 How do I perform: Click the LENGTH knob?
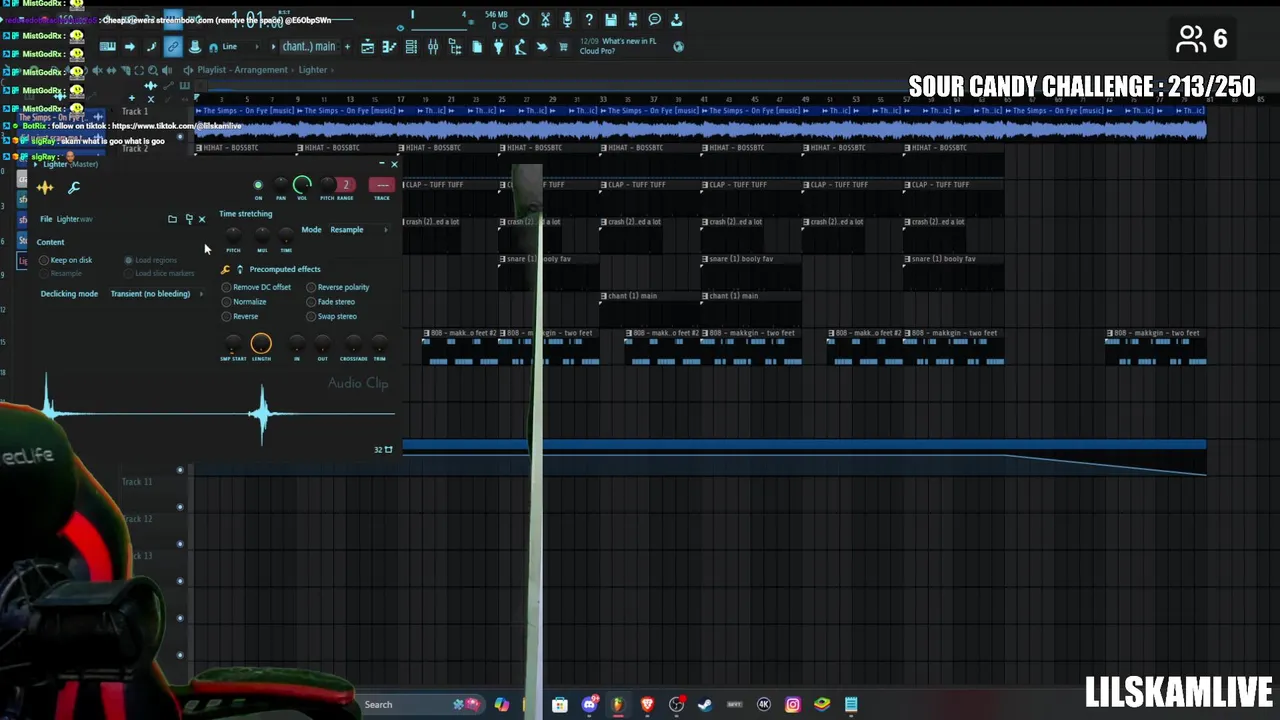pos(261,344)
